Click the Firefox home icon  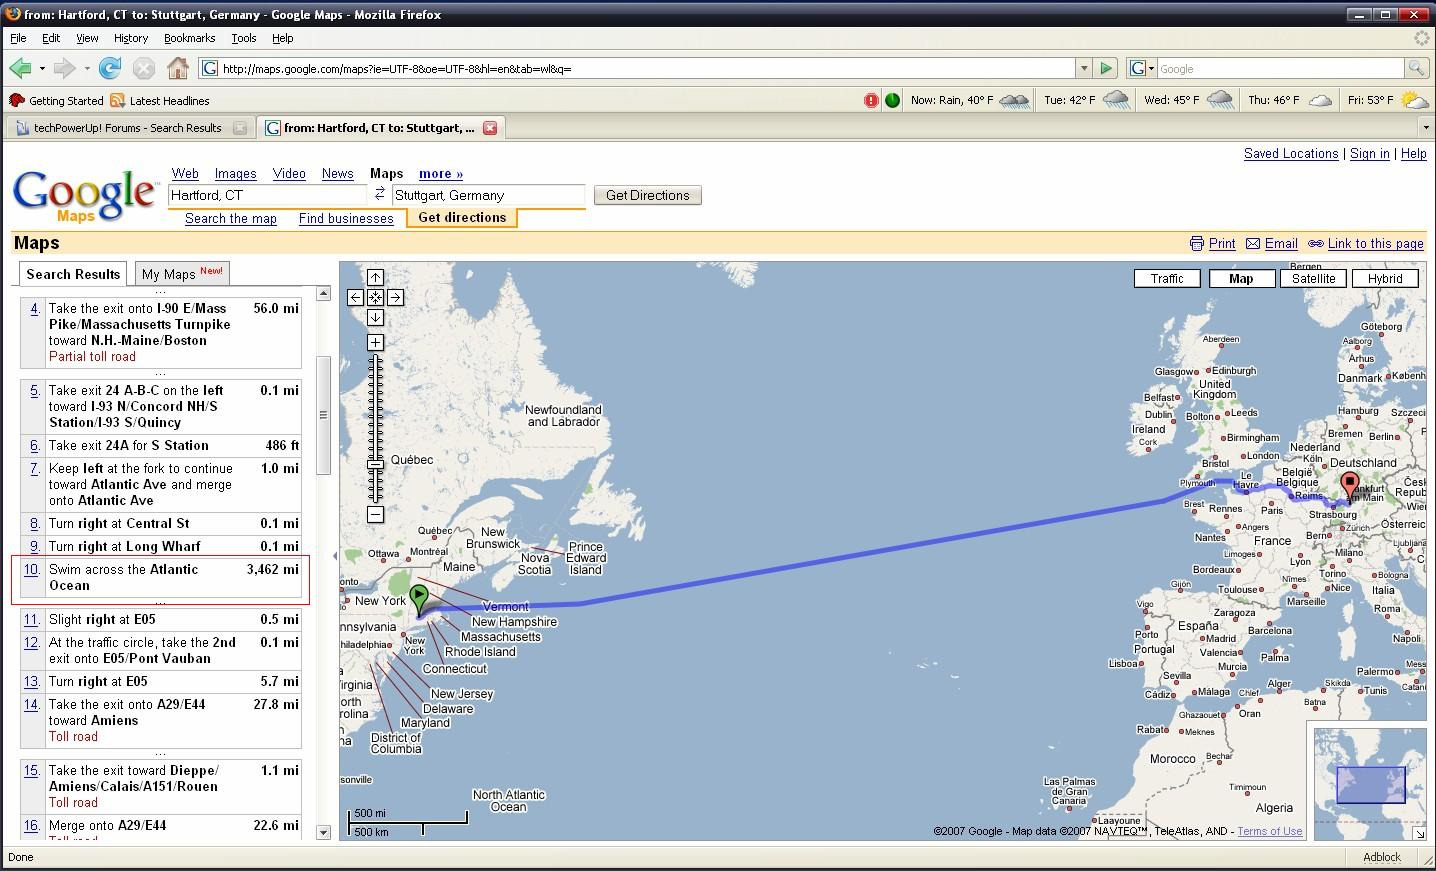pyautogui.click(x=178, y=68)
